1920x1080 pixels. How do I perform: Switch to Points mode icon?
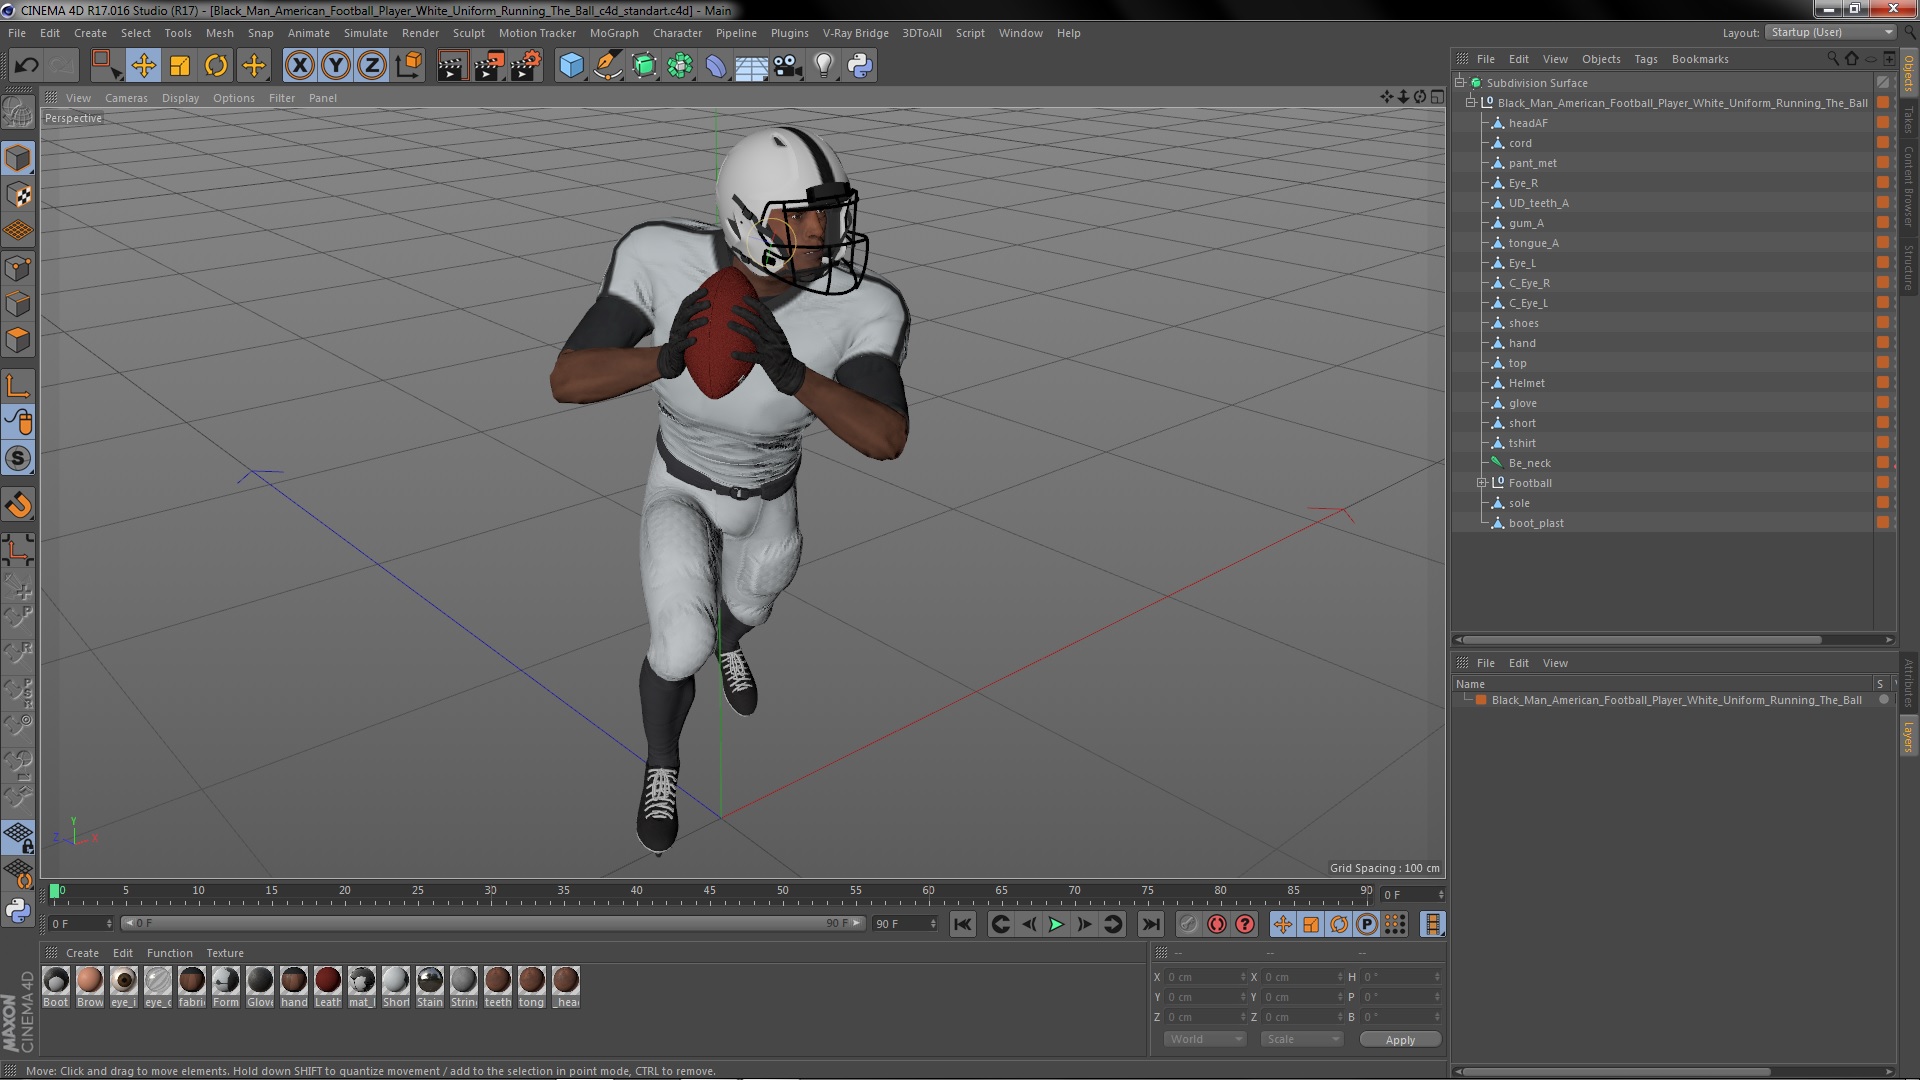(x=18, y=268)
